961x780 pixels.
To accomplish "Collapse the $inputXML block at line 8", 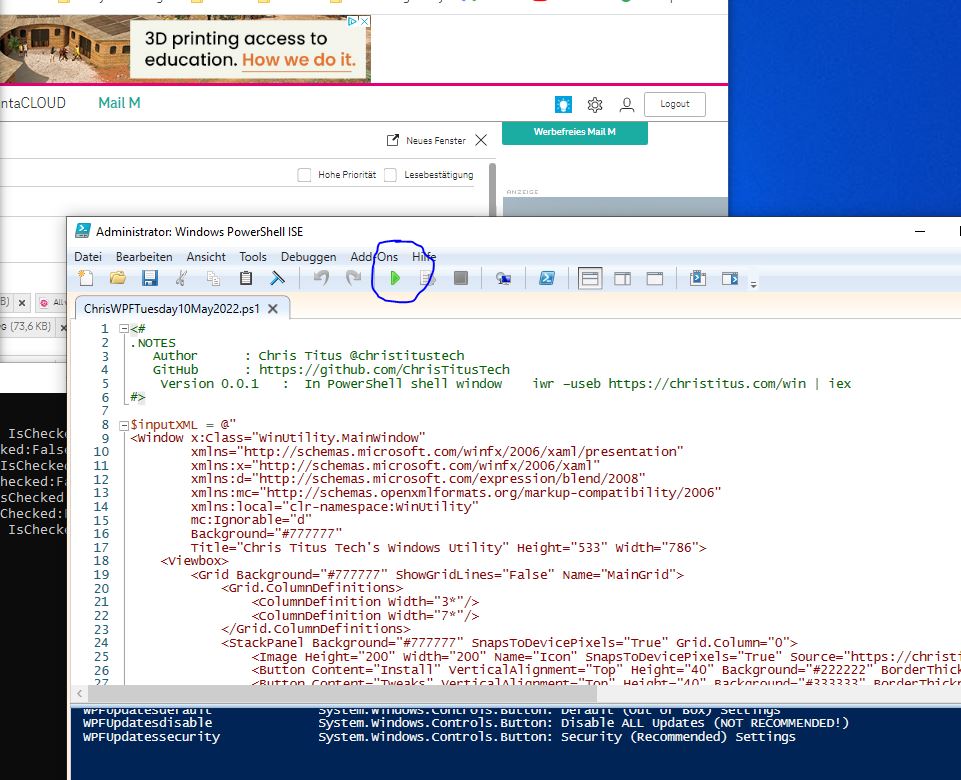I will (124, 425).
